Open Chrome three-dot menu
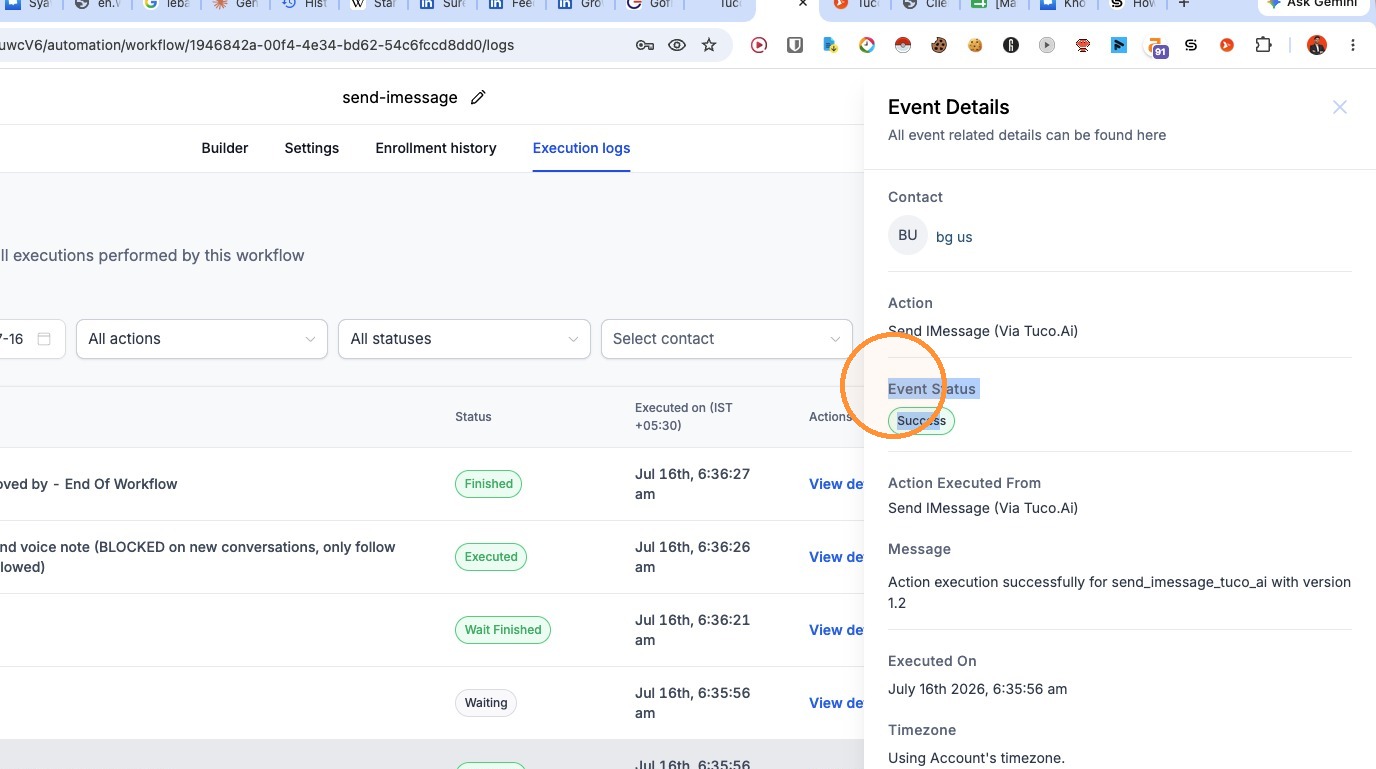This screenshot has width=1376, height=769. pyautogui.click(x=1353, y=45)
